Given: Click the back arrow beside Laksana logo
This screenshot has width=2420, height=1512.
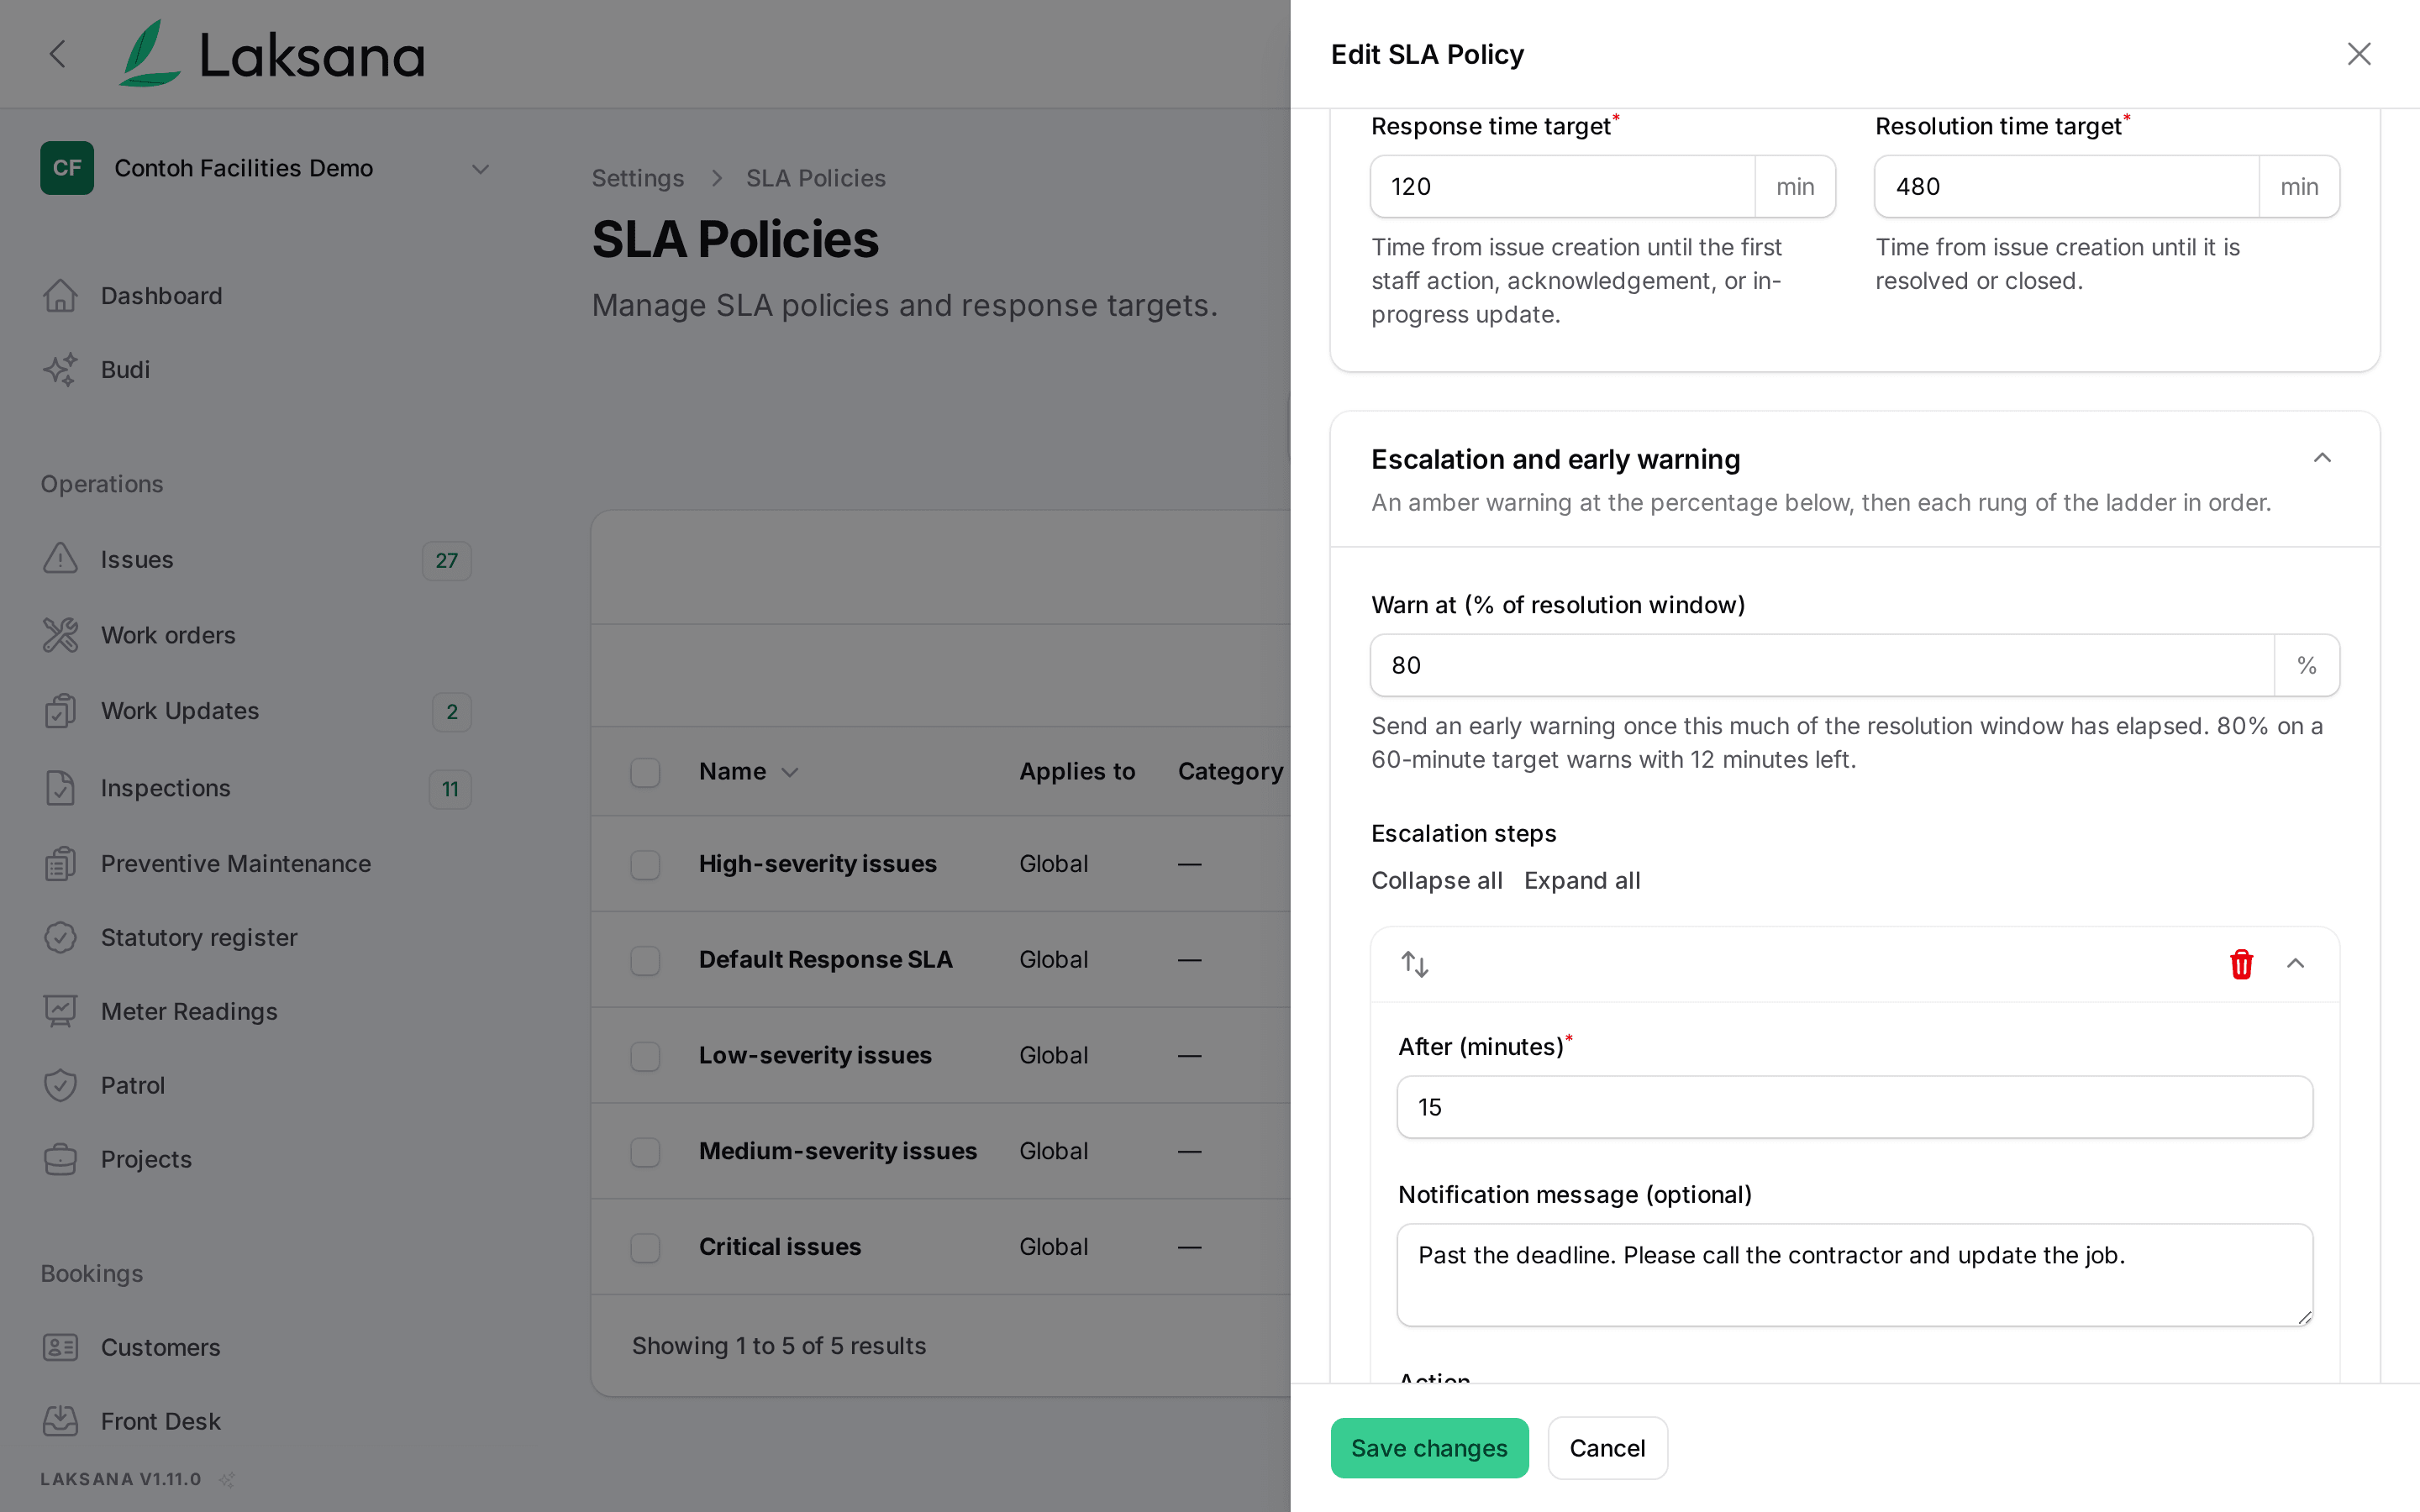Looking at the screenshot, I should point(58,54).
